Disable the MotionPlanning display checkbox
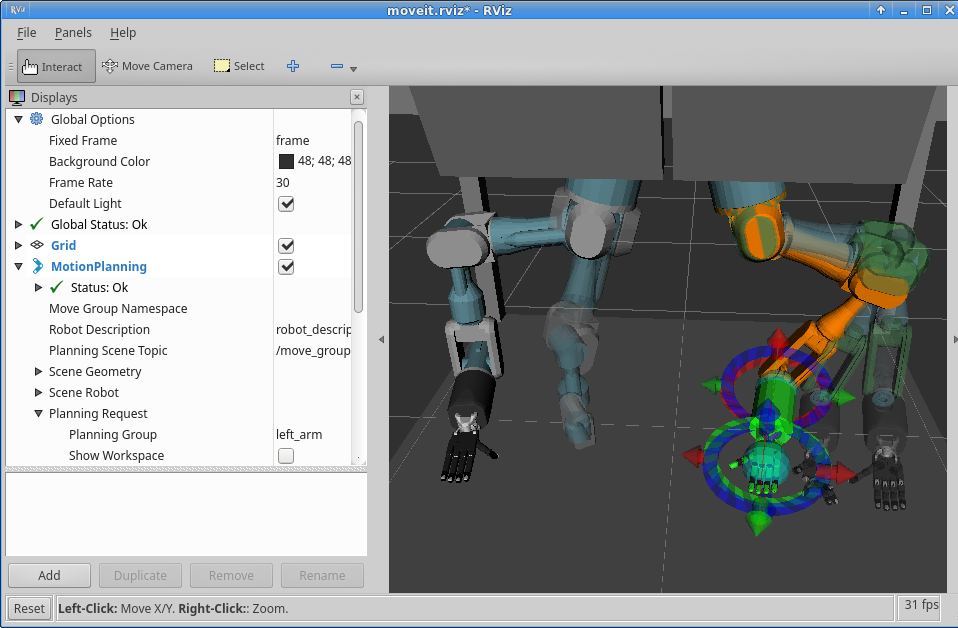This screenshot has width=958, height=628. pos(286,266)
